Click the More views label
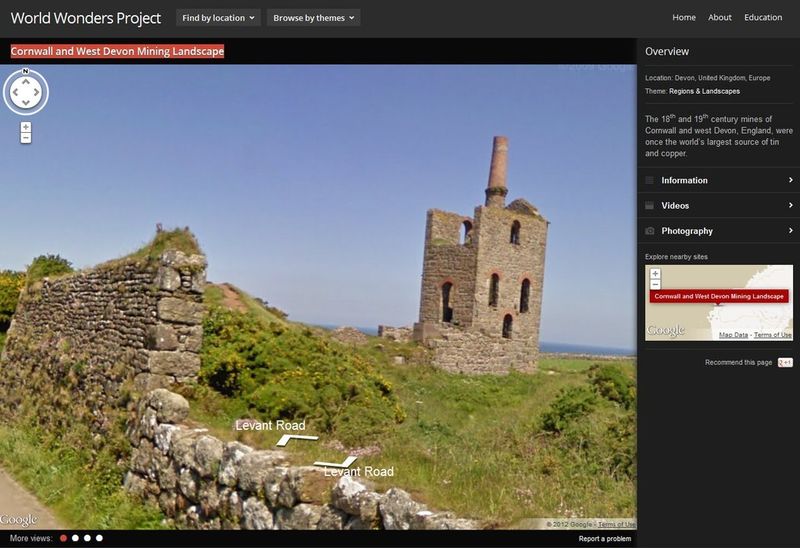Screen dimensions: 800x548 tap(31, 538)
